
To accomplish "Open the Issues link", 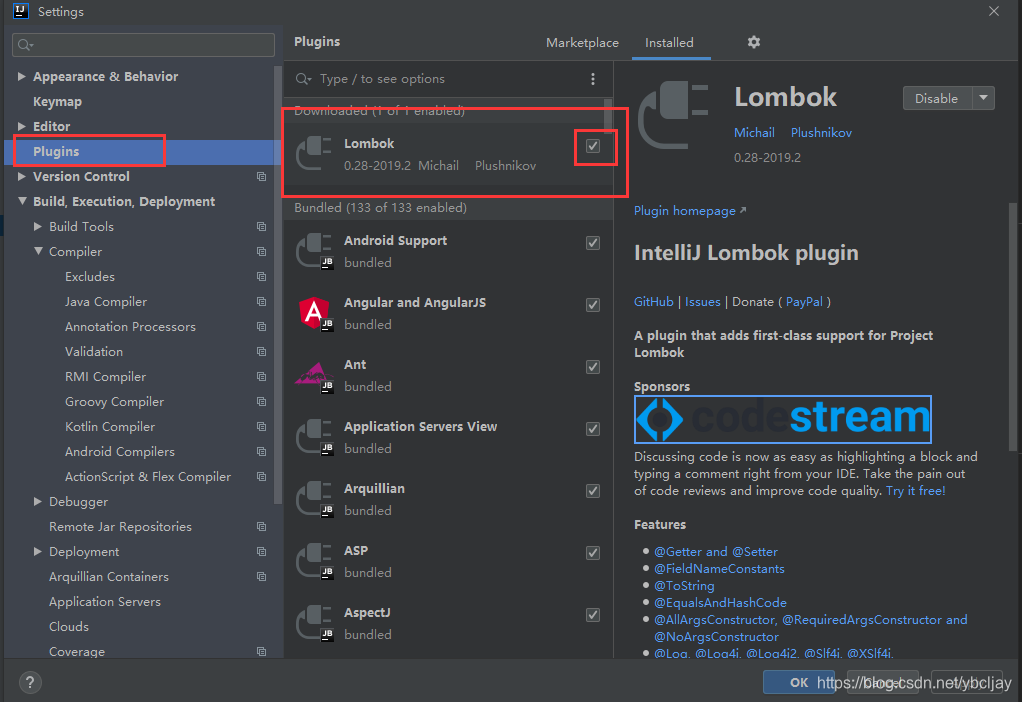I will (x=703, y=302).
